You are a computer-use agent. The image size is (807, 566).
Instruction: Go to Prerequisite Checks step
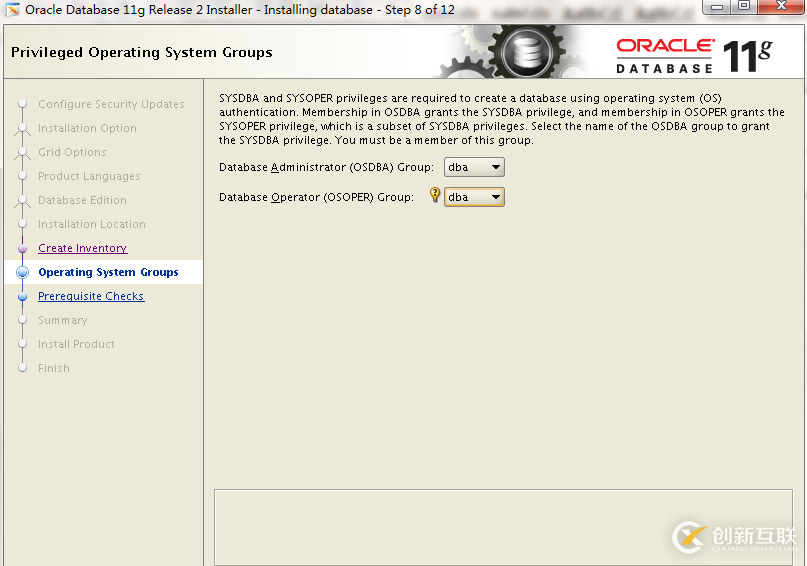pyautogui.click(x=91, y=296)
